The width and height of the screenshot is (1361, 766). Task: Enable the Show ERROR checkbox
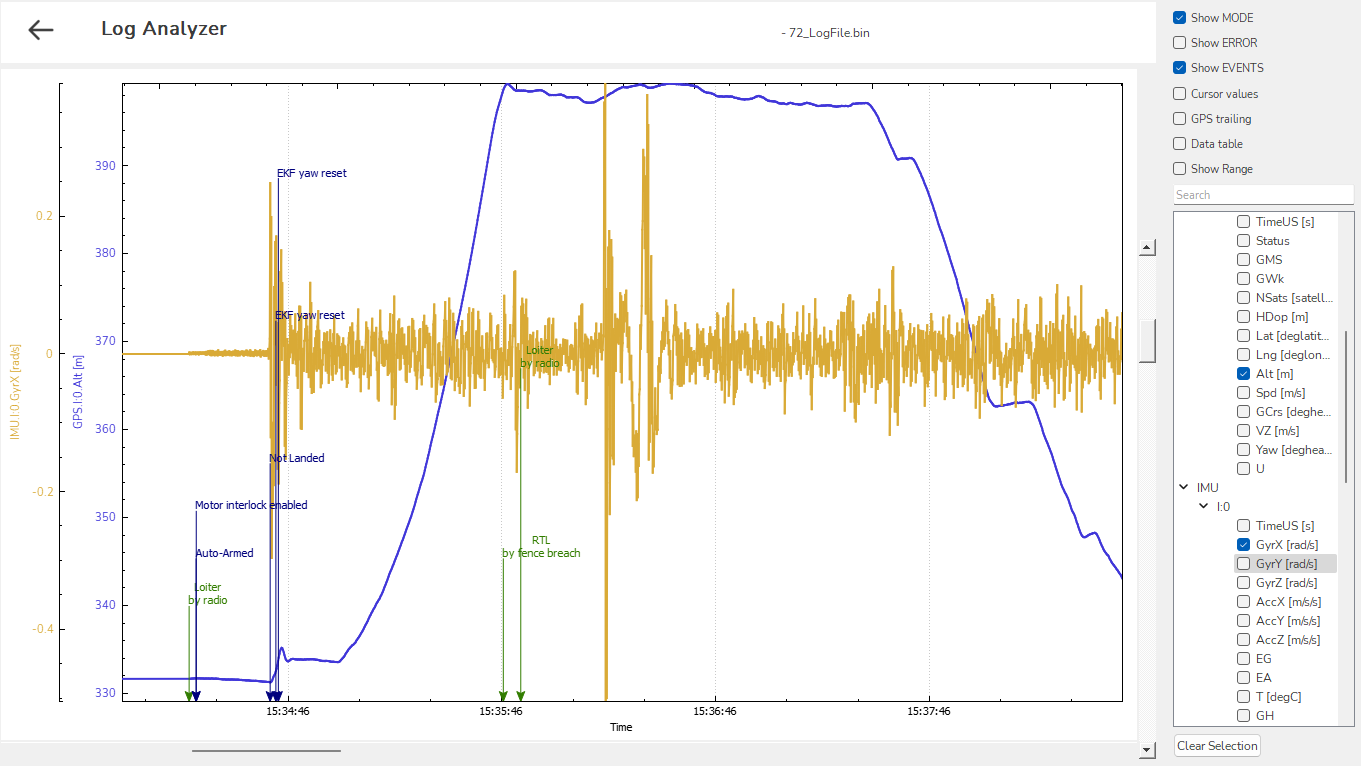(x=1180, y=43)
